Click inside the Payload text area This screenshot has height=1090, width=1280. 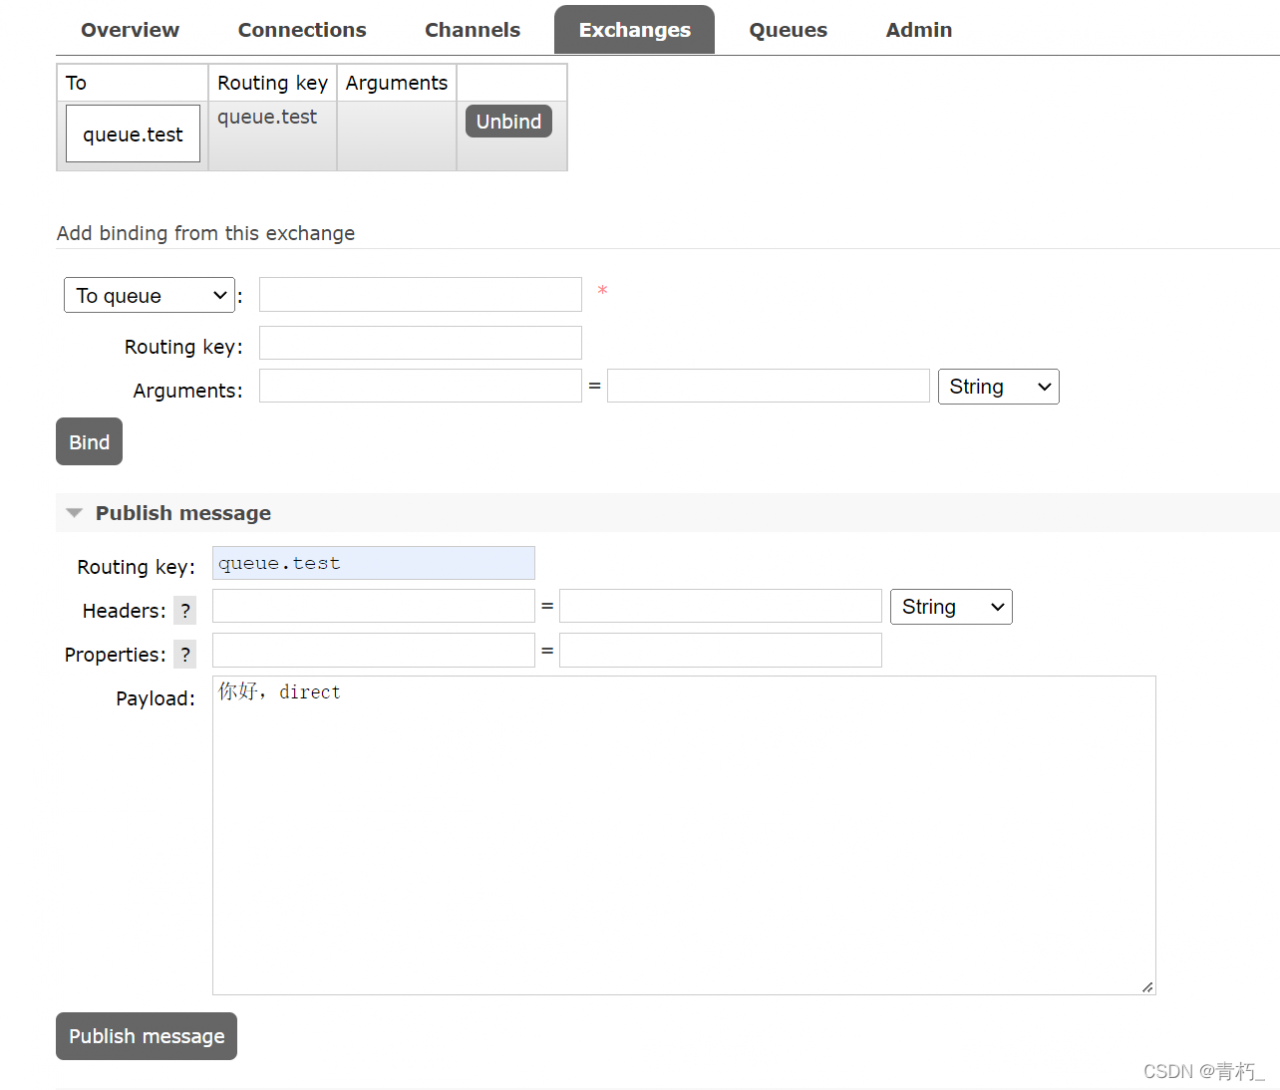(684, 835)
